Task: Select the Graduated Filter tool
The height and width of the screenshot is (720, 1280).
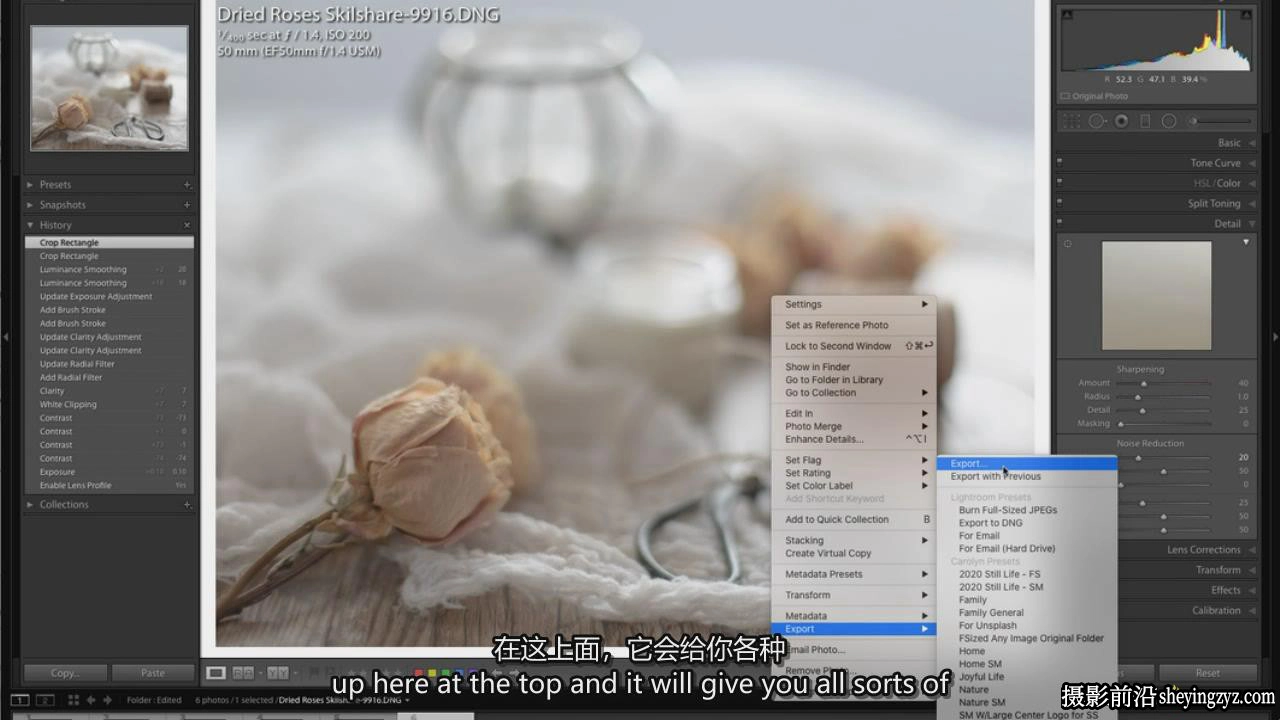Action: [1145, 121]
